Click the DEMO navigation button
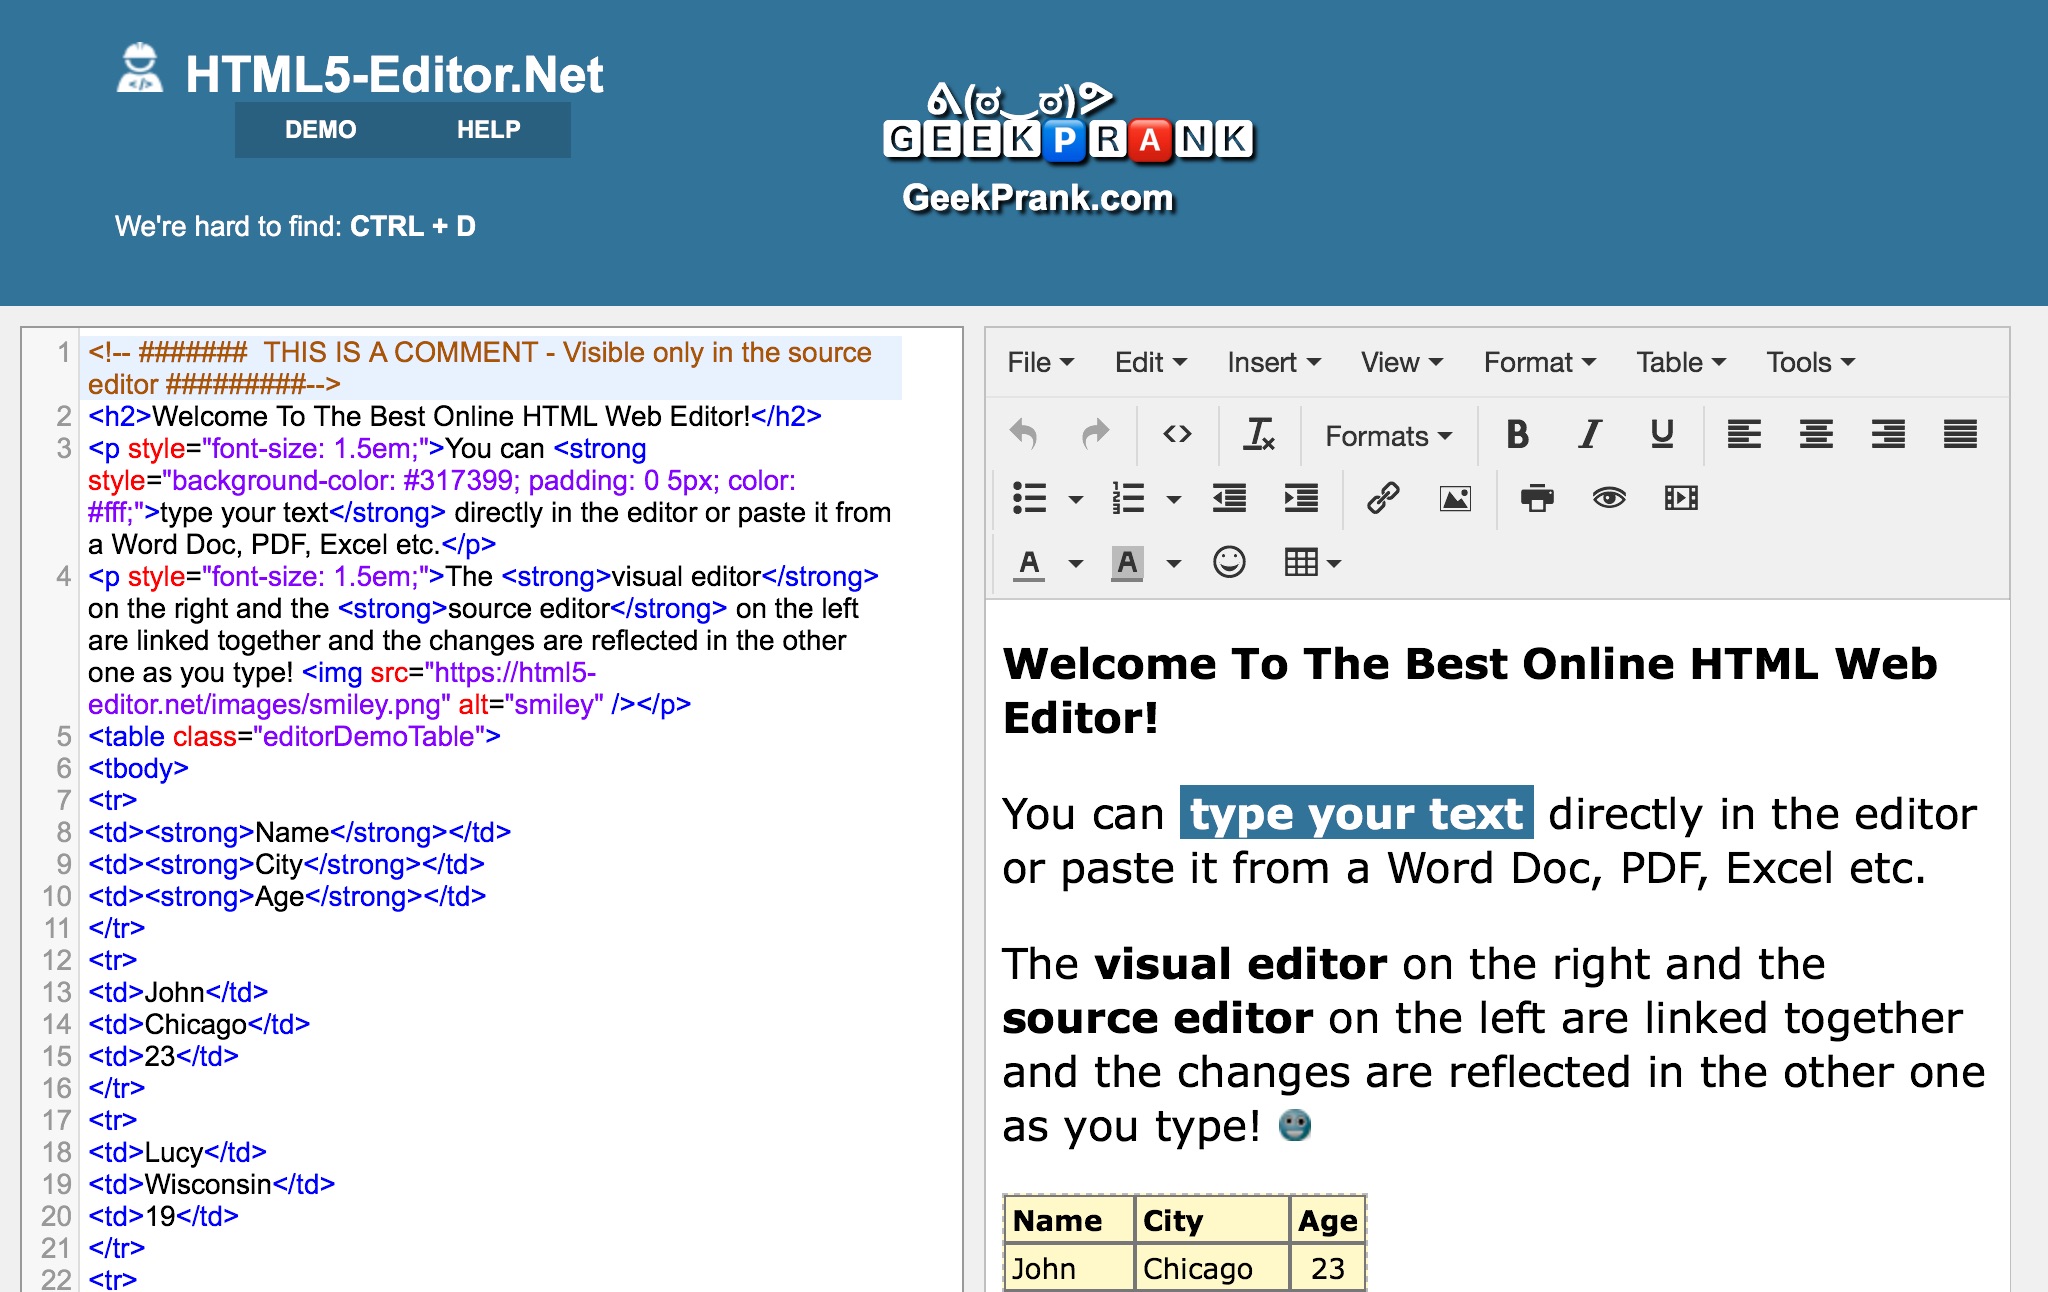Screen dimensions: 2048x1292 coord(320,130)
